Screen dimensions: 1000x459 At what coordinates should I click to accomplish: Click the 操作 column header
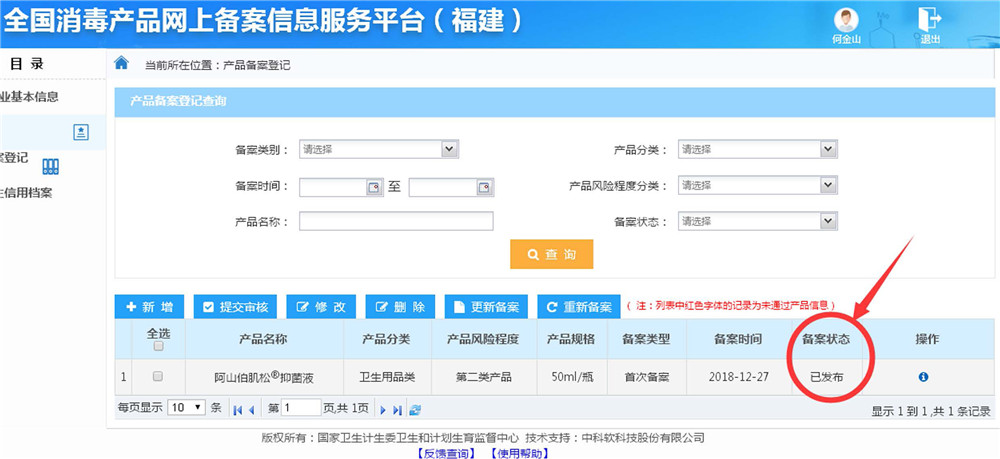tap(927, 339)
